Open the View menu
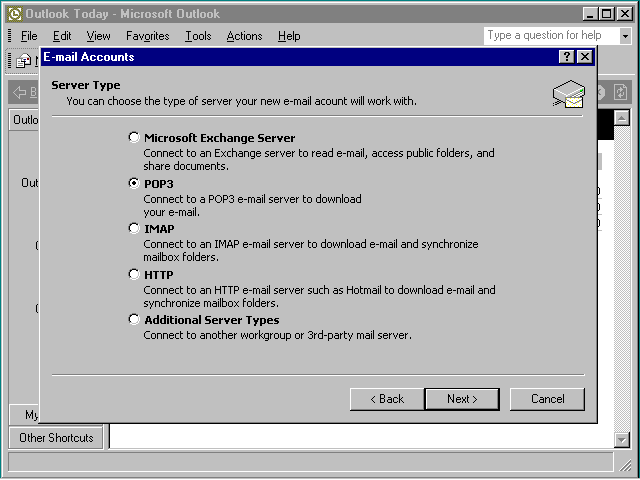This screenshot has height=480, width=640. 98,36
